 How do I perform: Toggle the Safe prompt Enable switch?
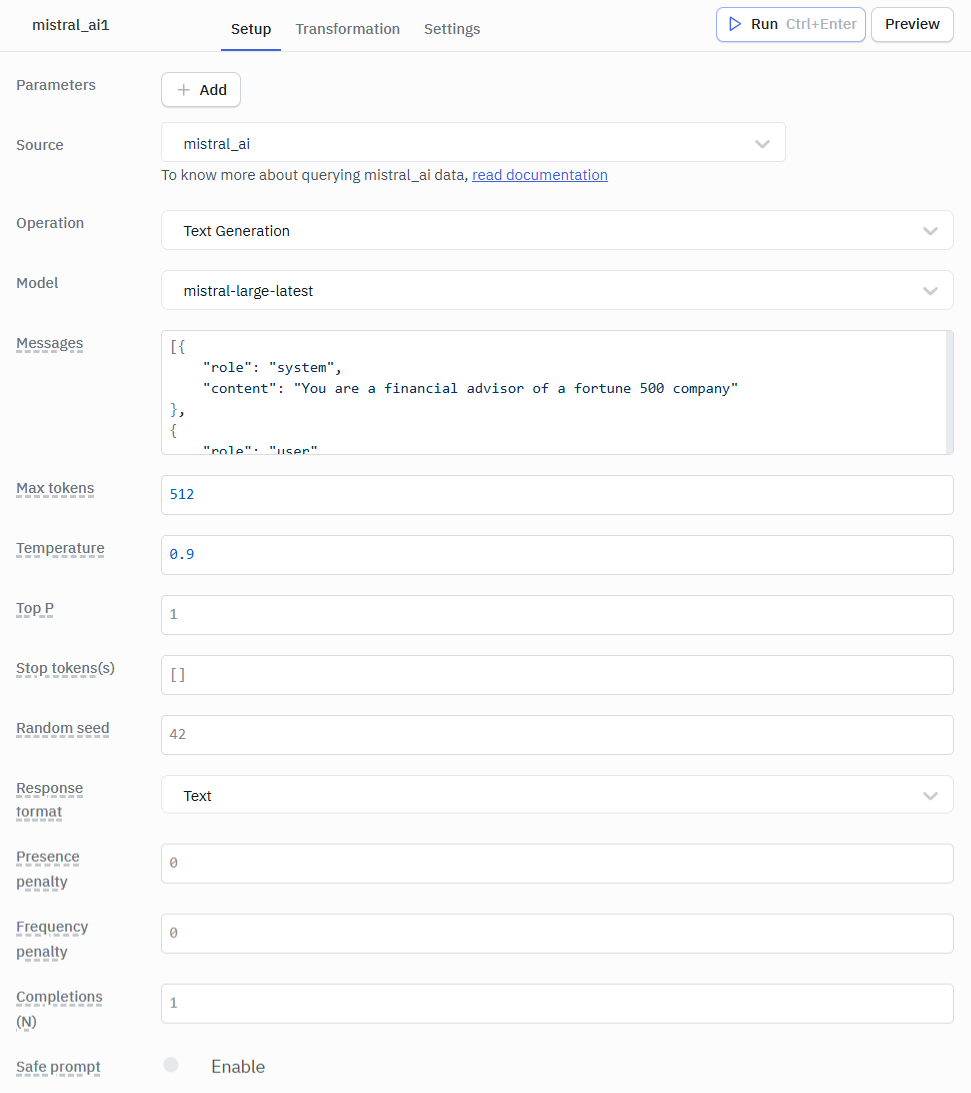(x=171, y=1064)
